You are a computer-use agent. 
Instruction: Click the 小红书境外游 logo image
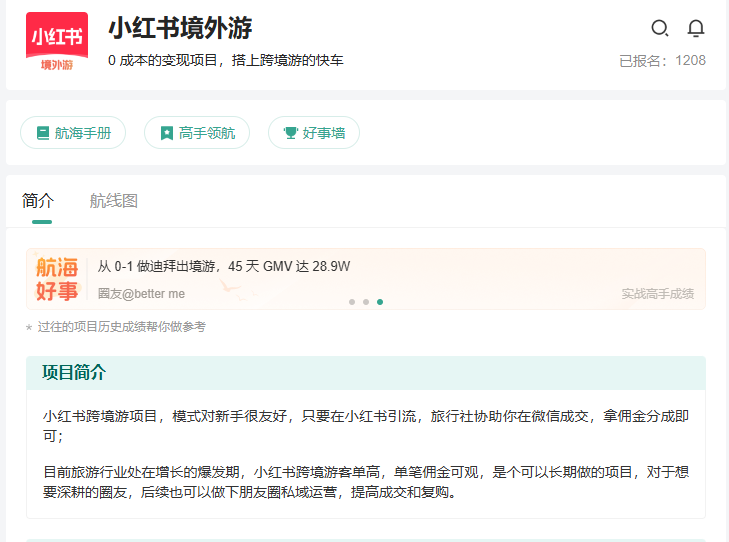pos(57,42)
